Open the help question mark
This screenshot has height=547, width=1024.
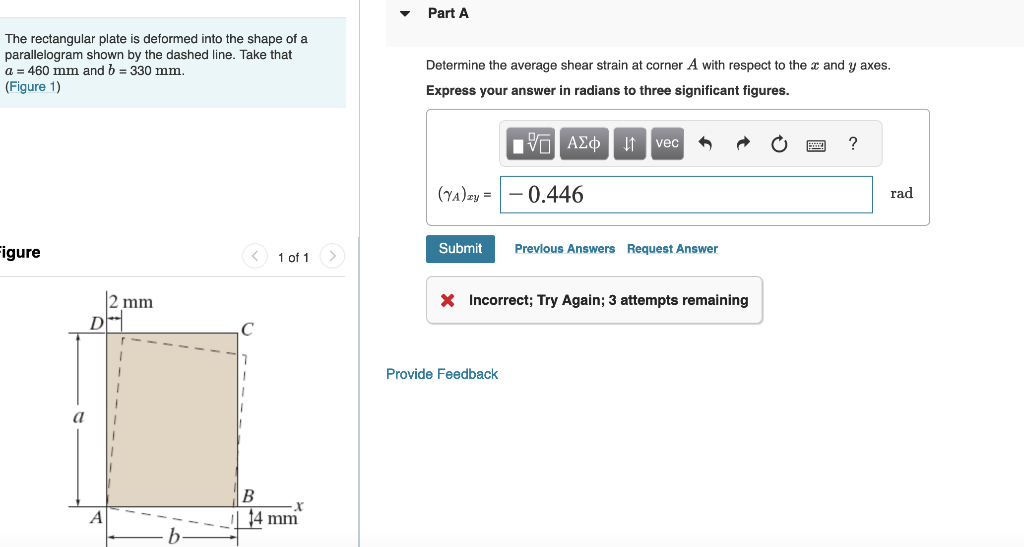pos(852,144)
